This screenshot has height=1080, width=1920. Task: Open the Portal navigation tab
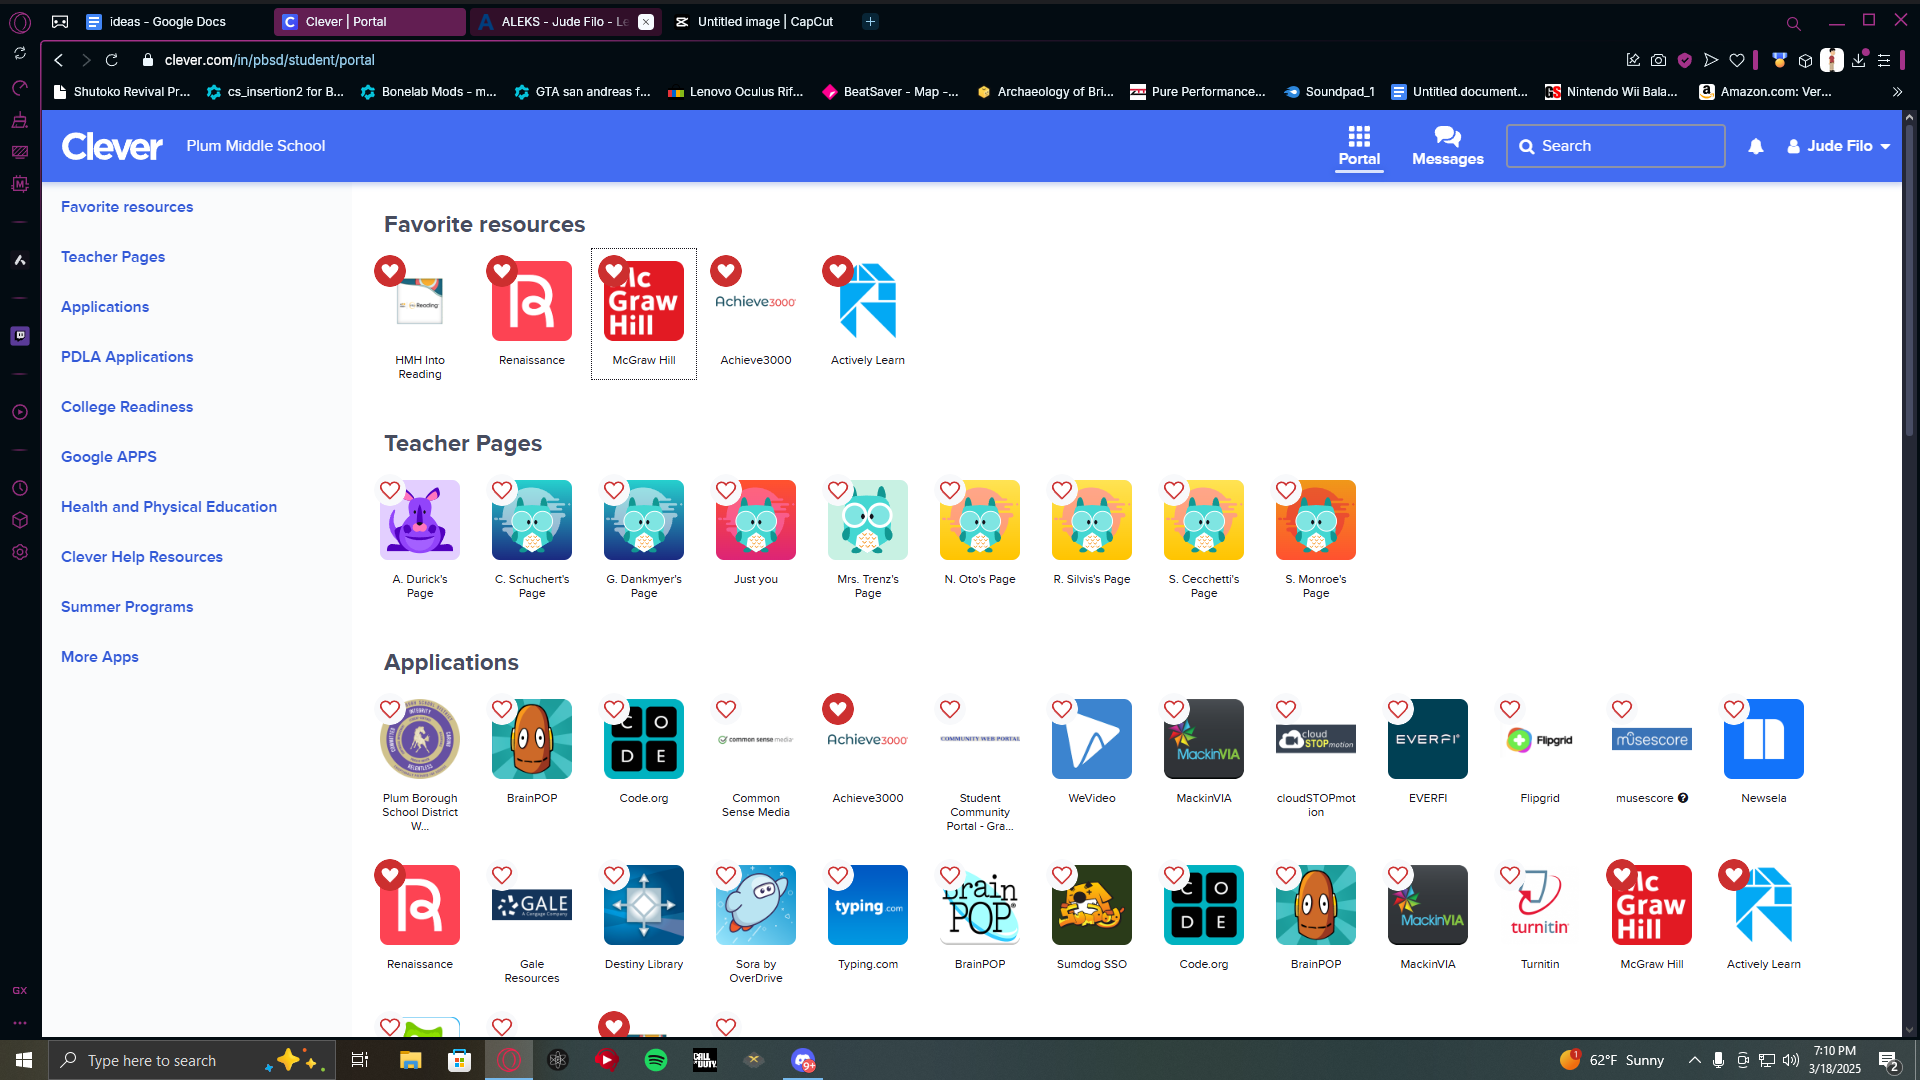point(1359,146)
